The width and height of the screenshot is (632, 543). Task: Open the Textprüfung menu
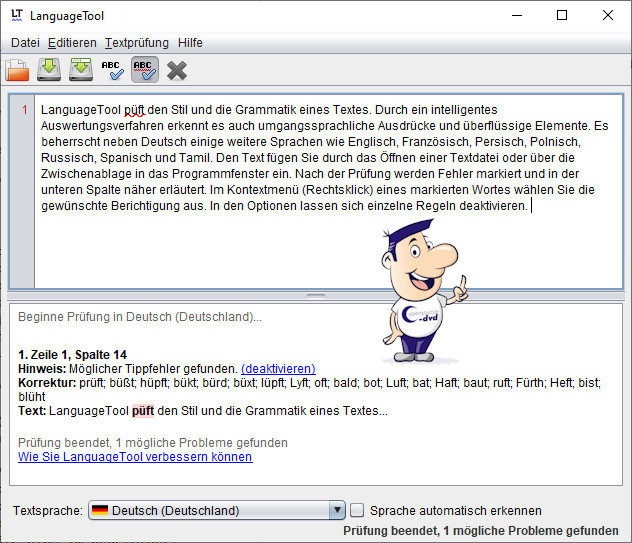[137, 43]
